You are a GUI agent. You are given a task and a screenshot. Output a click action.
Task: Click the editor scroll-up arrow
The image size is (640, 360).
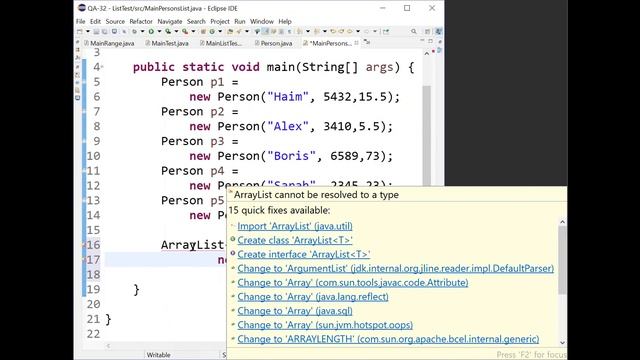point(427,53)
